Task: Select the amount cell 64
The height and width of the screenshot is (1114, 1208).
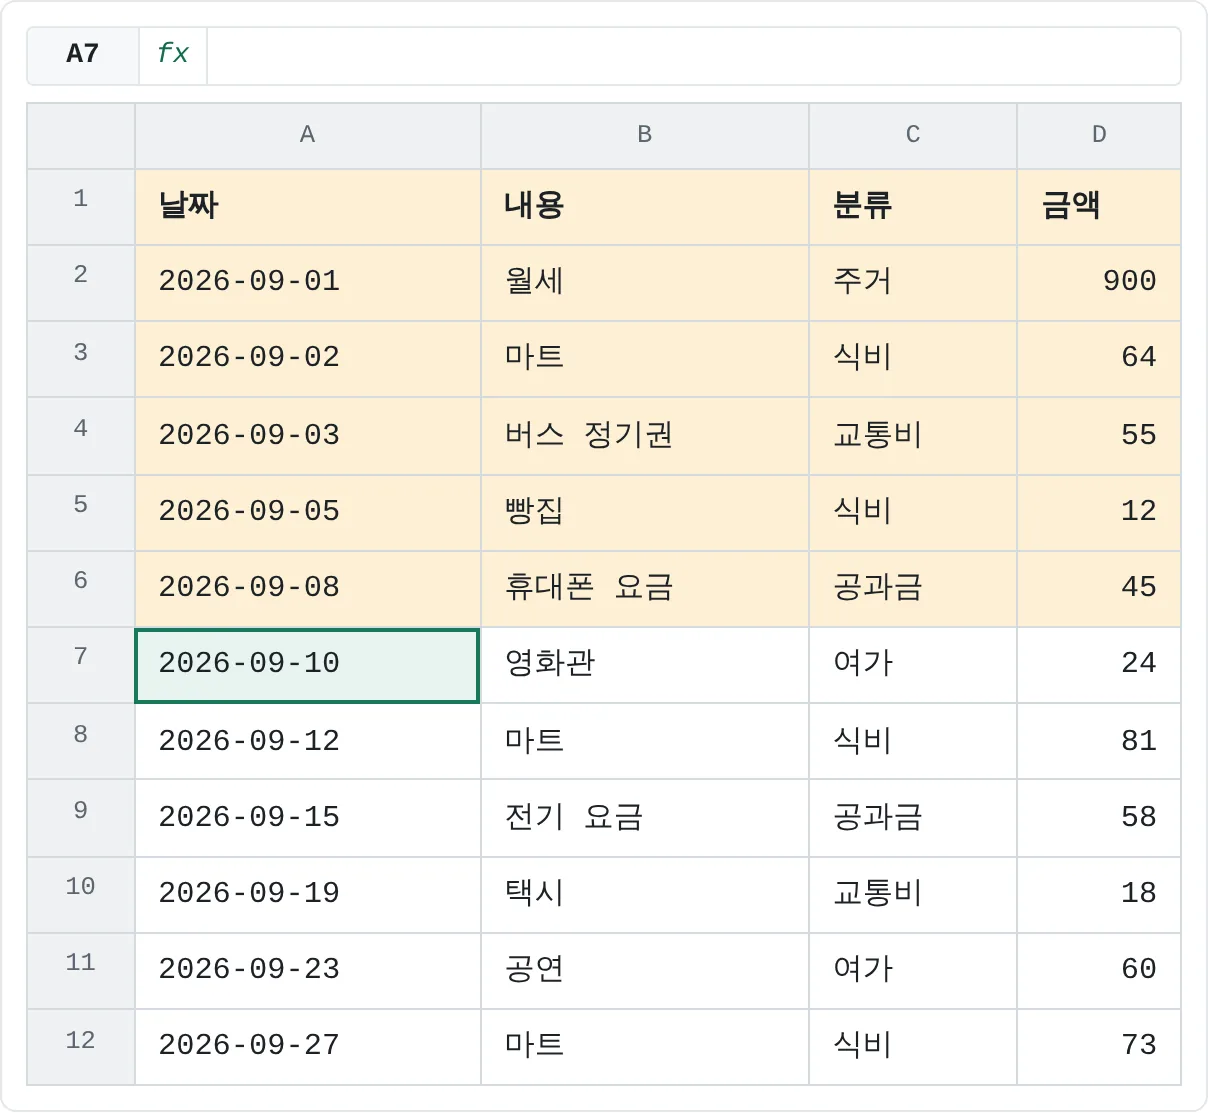Action: [1099, 359]
